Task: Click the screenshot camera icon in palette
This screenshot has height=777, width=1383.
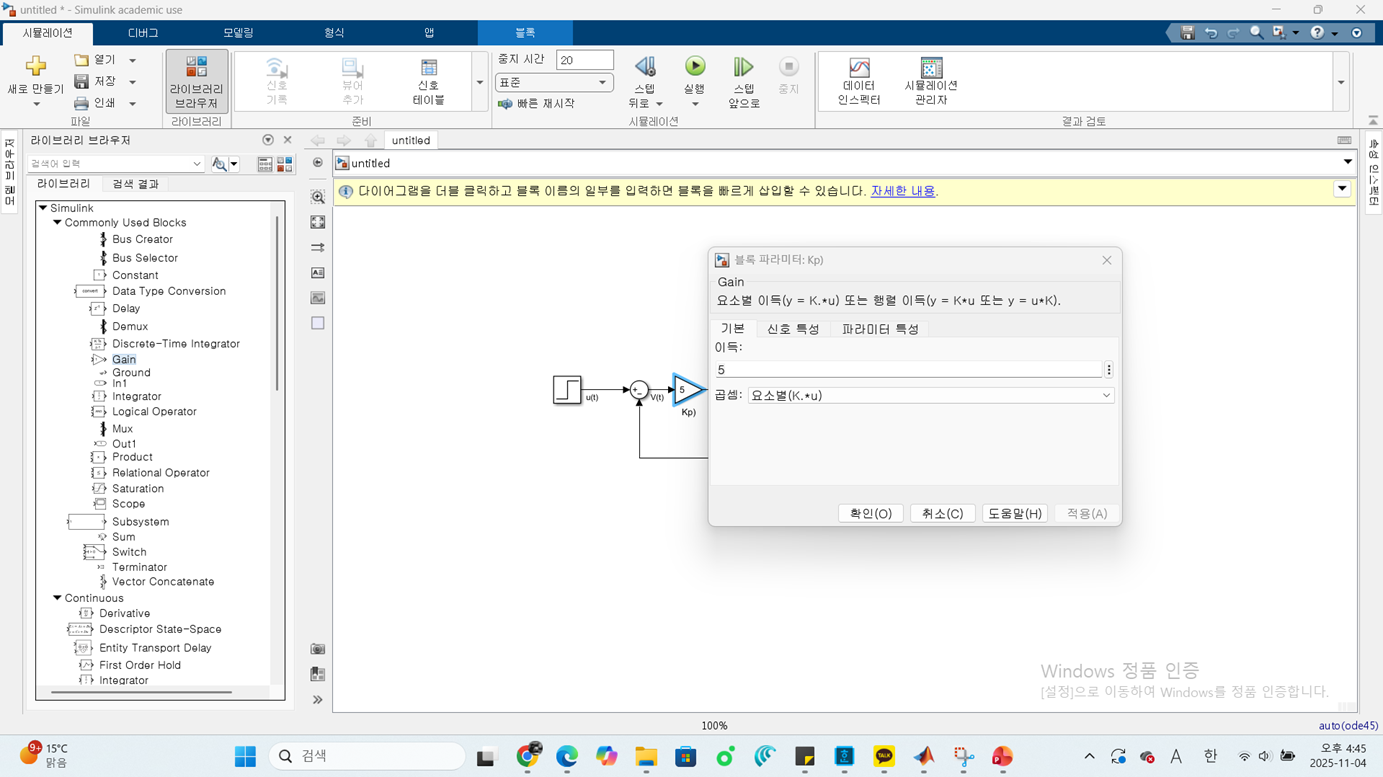Action: tap(318, 649)
